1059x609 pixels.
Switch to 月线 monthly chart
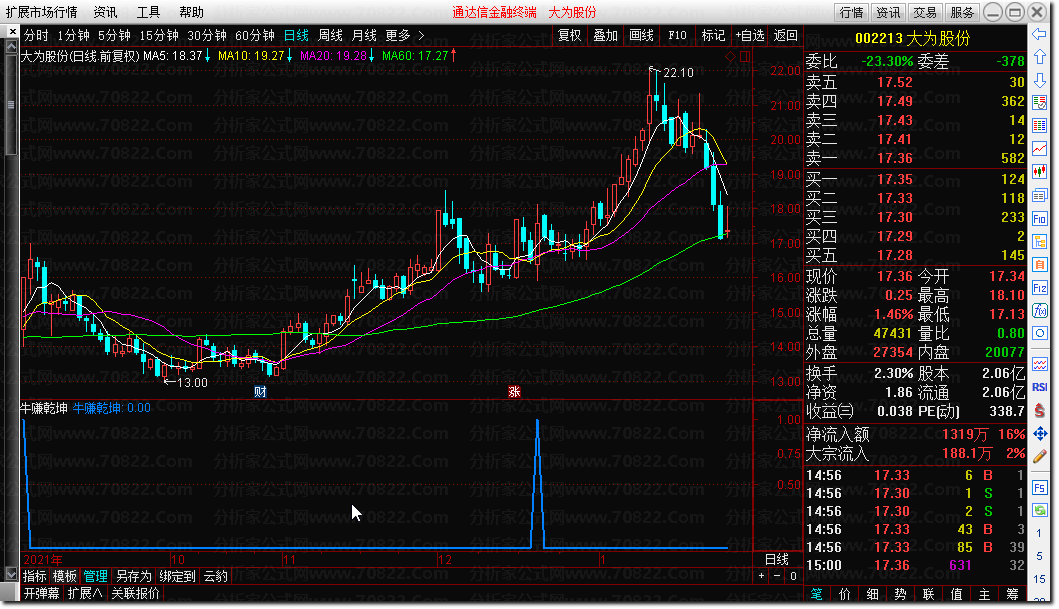(364, 35)
